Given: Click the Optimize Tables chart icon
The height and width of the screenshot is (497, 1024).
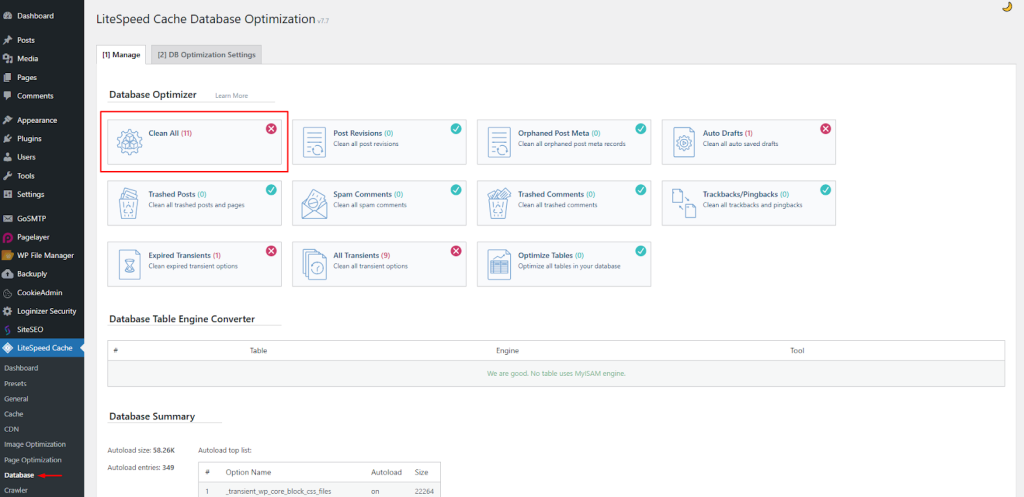Looking at the screenshot, I should click(499, 264).
